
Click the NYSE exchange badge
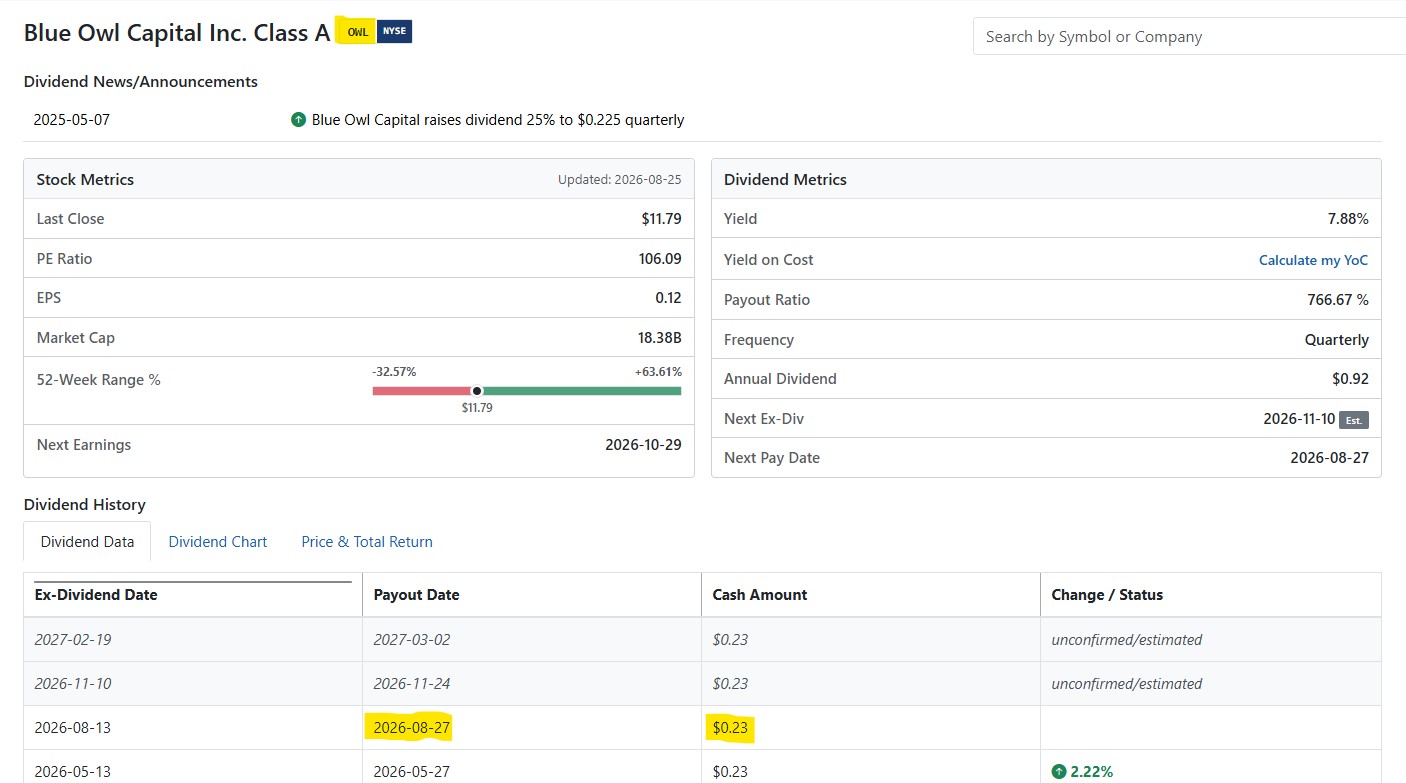[x=394, y=31]
